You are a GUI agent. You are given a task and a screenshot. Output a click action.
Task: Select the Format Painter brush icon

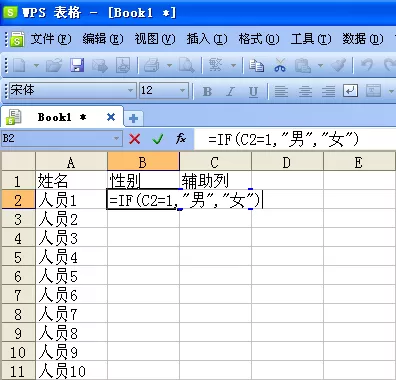tap(339, 65)
